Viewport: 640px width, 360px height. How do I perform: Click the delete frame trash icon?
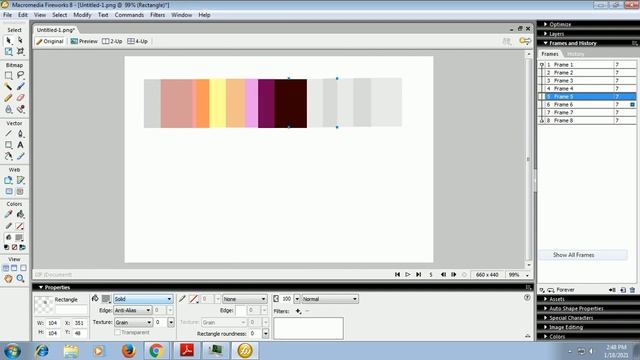coord(632,290)
